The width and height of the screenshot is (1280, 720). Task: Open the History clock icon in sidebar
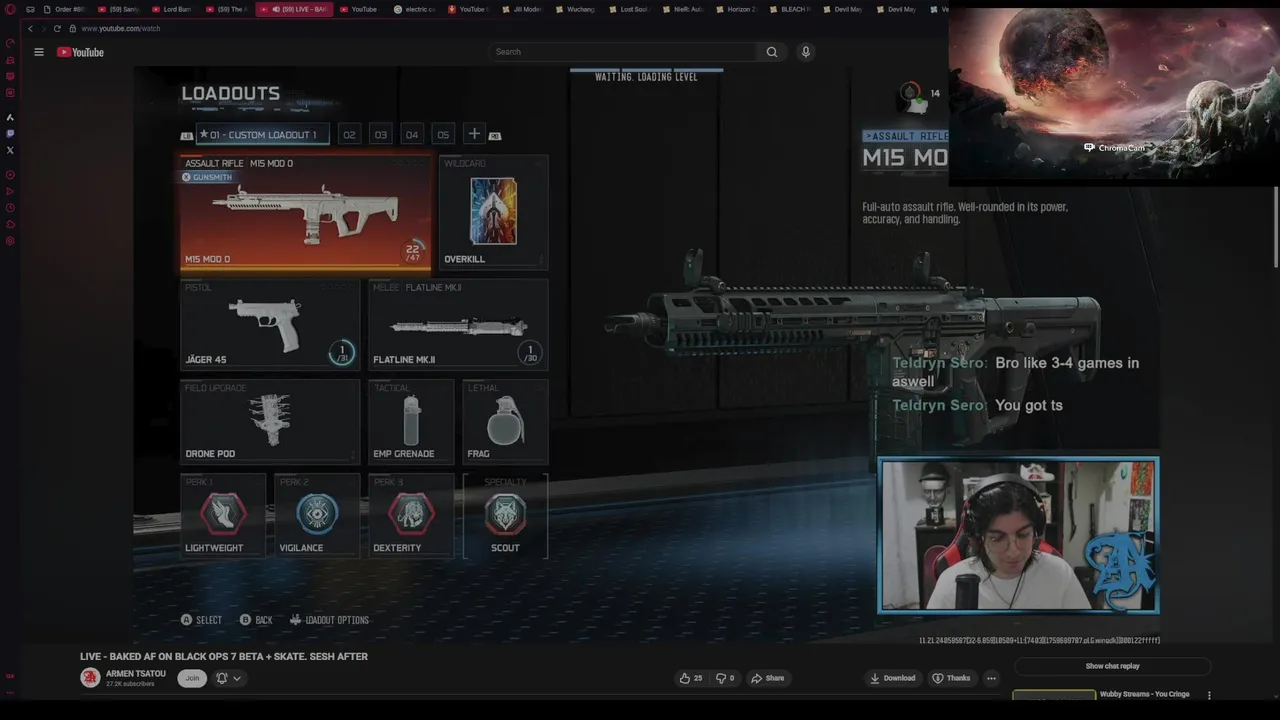(10, 208)
